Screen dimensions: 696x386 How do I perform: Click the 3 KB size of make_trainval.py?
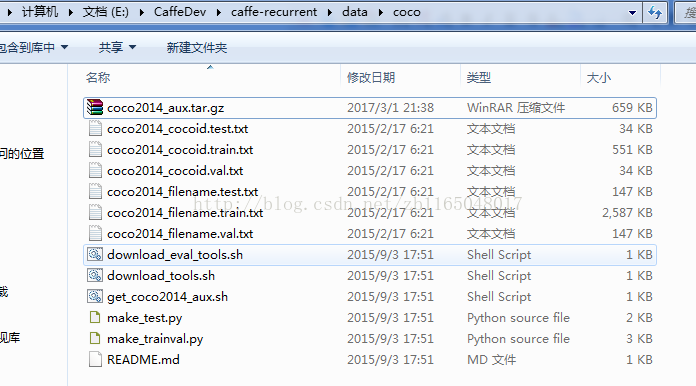pos(639,339)
